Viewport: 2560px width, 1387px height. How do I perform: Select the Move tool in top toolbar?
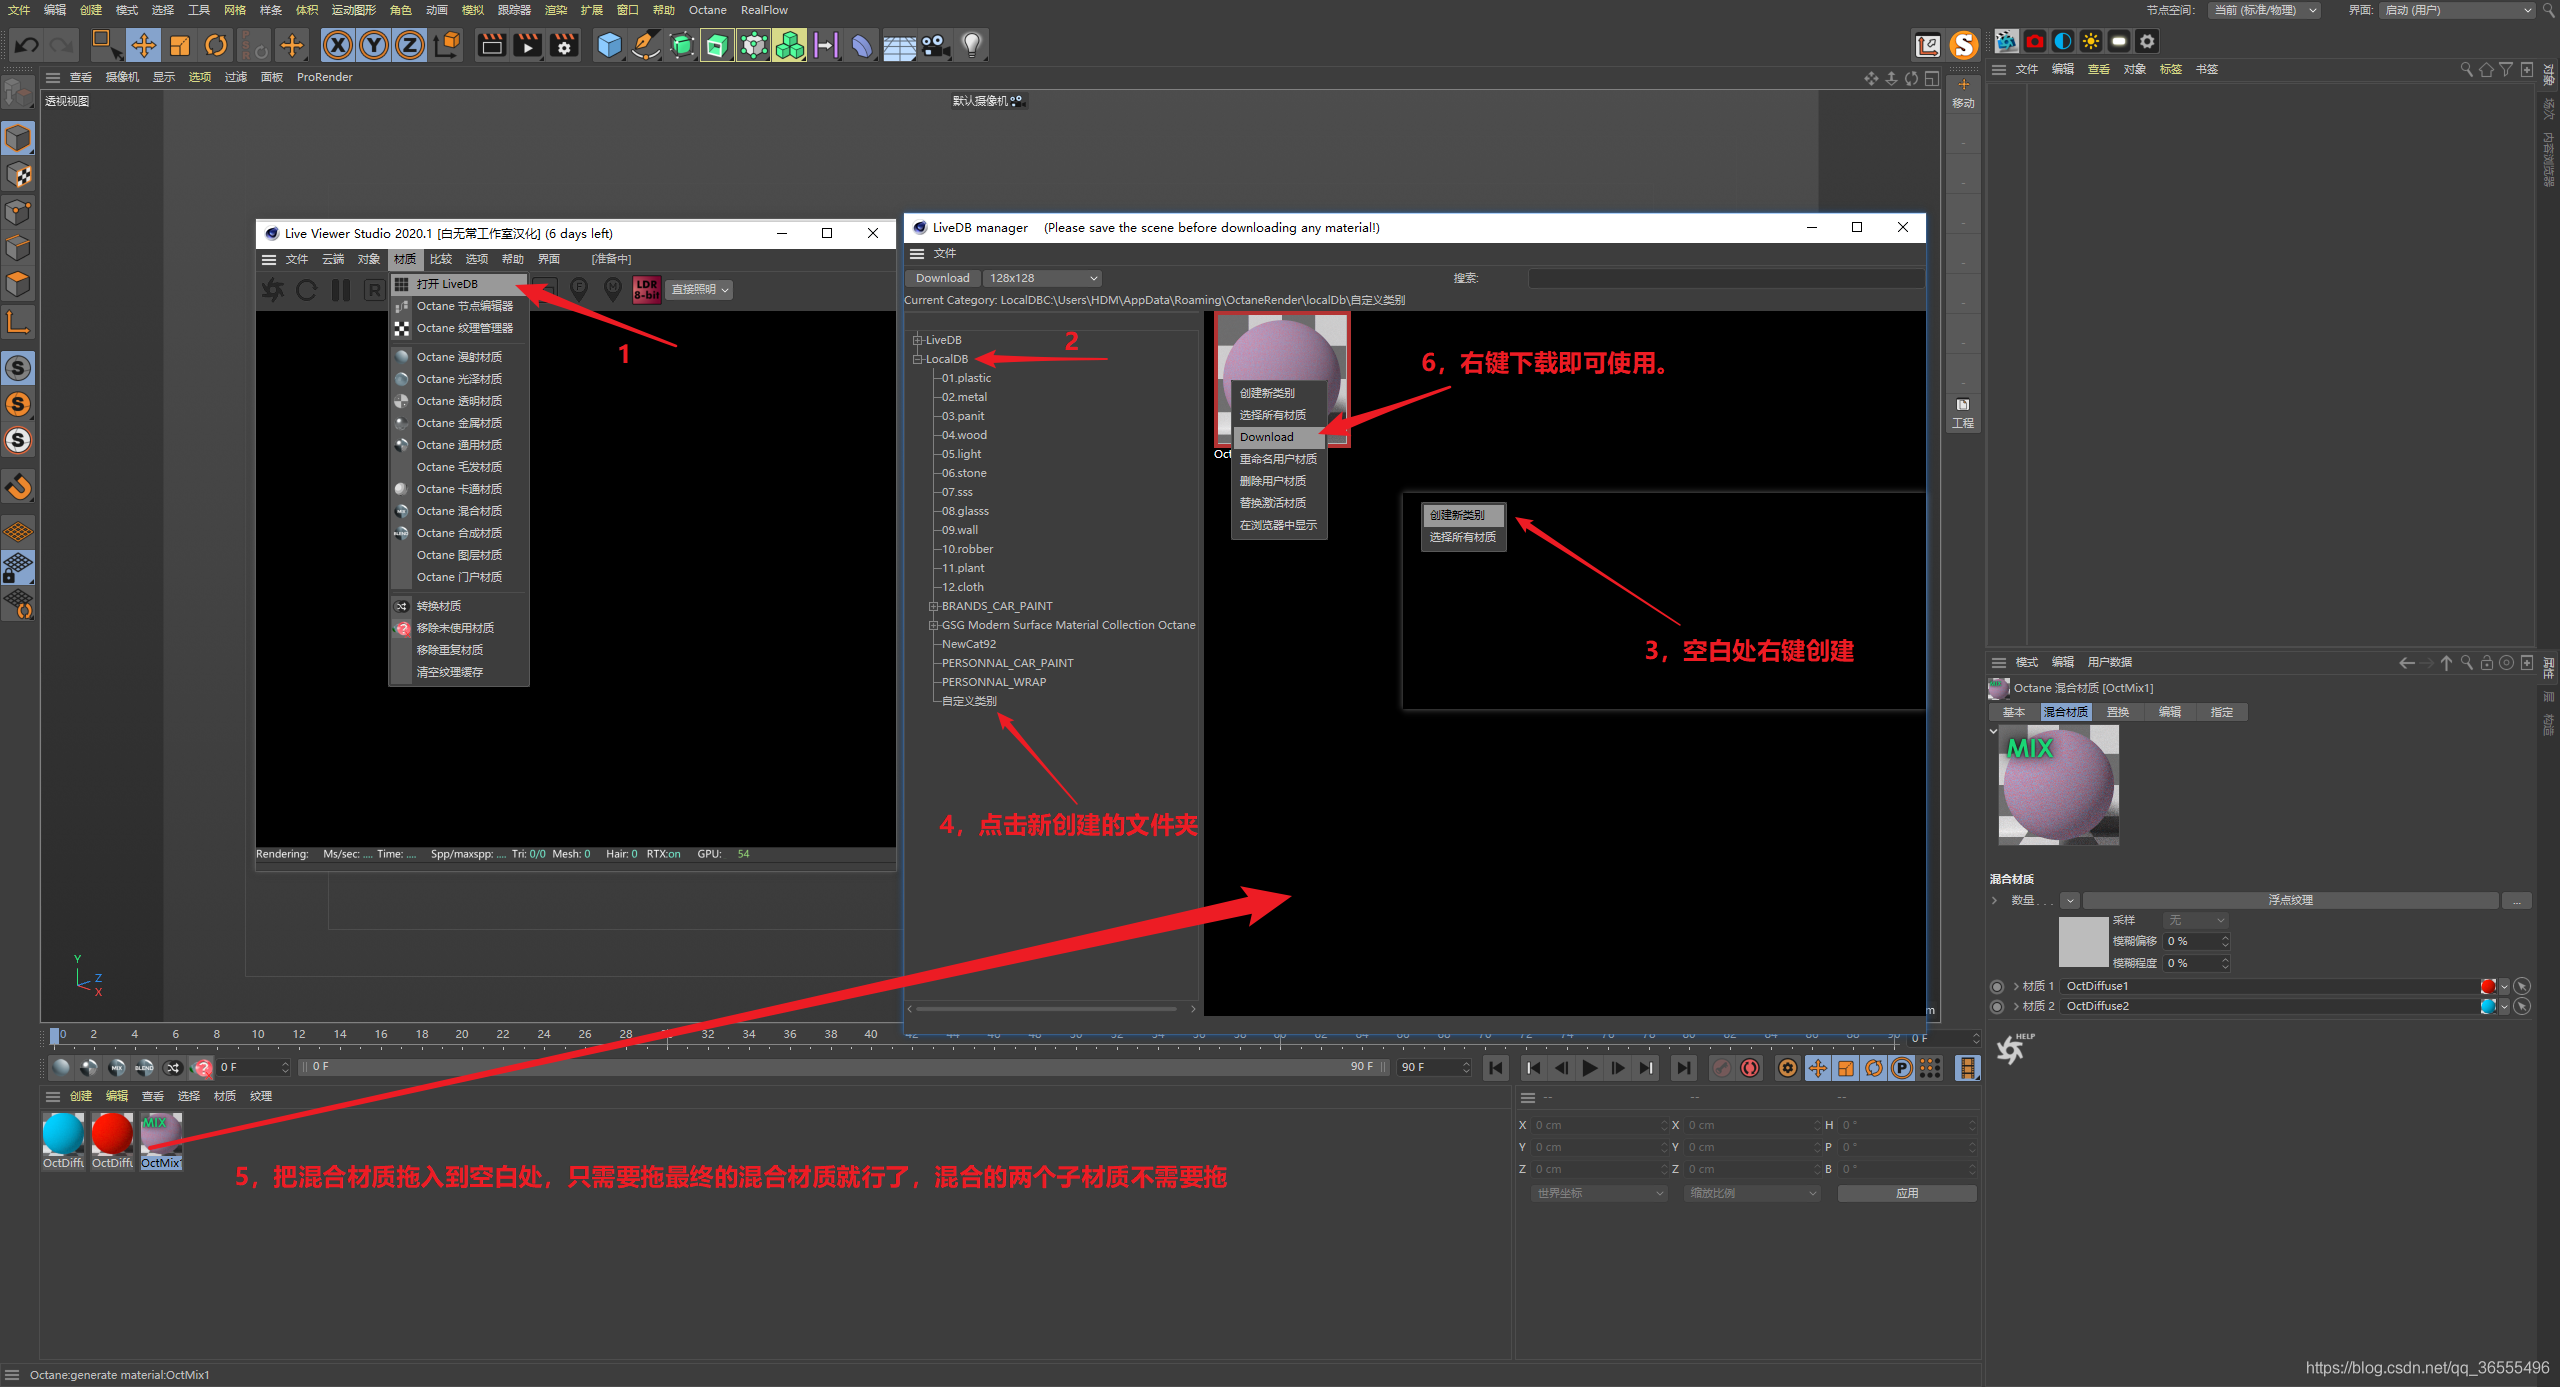144,45
